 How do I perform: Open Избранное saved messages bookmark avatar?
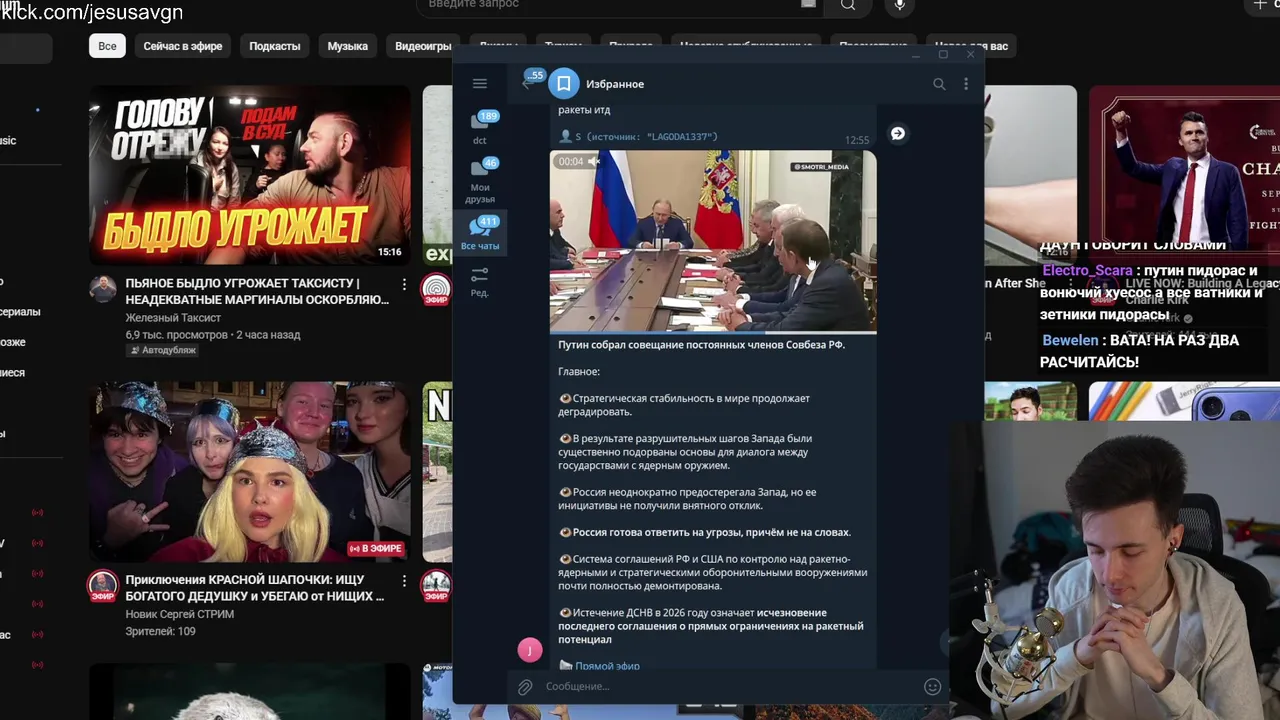click(x=564, y=84)
